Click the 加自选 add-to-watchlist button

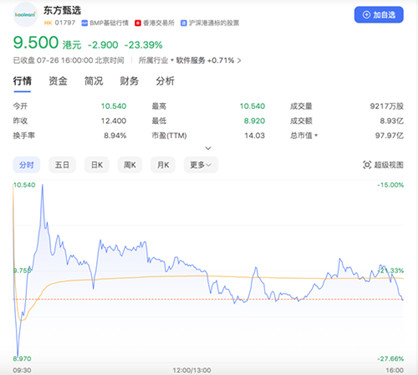pos(379,15)
